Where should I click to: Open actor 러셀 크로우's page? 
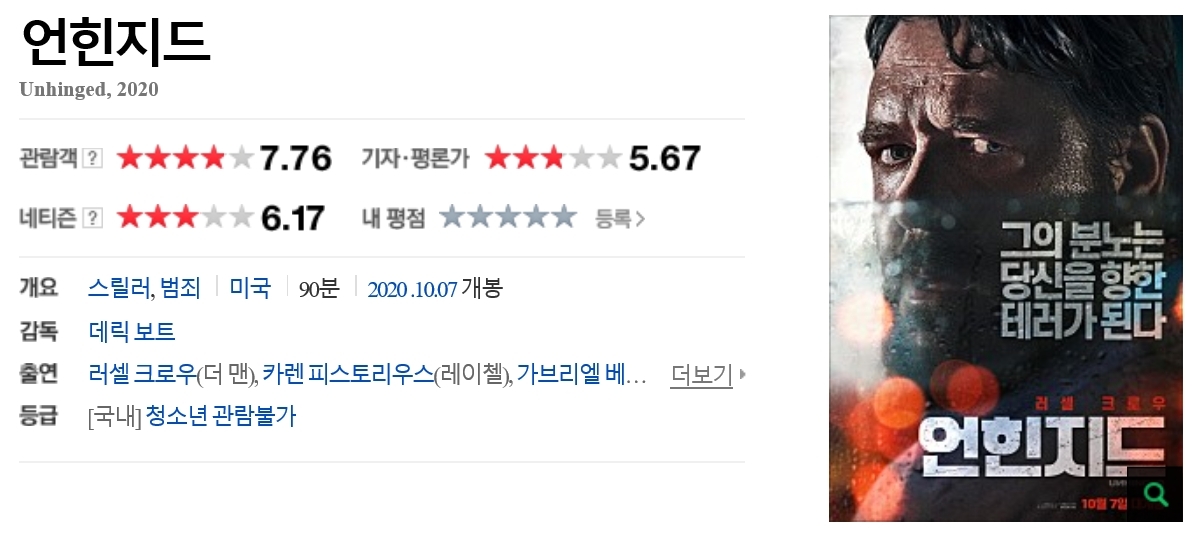click(x=142, y=375)
